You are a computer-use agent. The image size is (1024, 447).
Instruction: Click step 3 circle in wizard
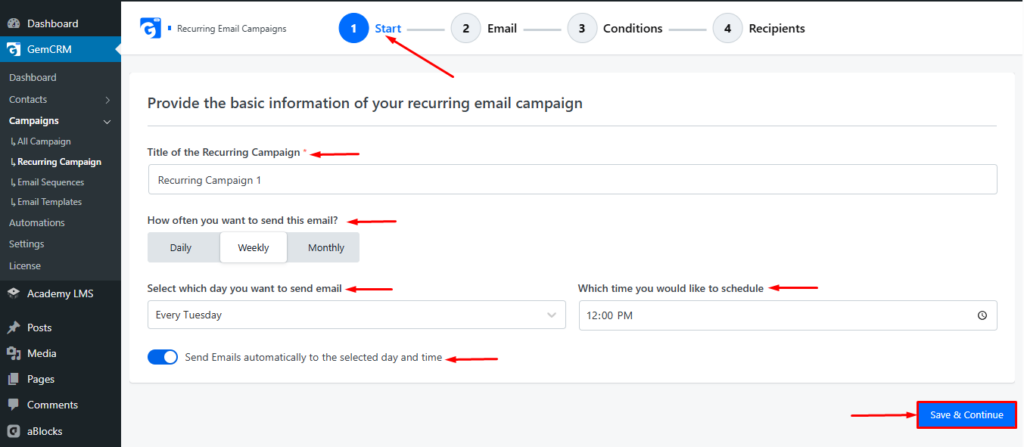[x=582, y=29]
